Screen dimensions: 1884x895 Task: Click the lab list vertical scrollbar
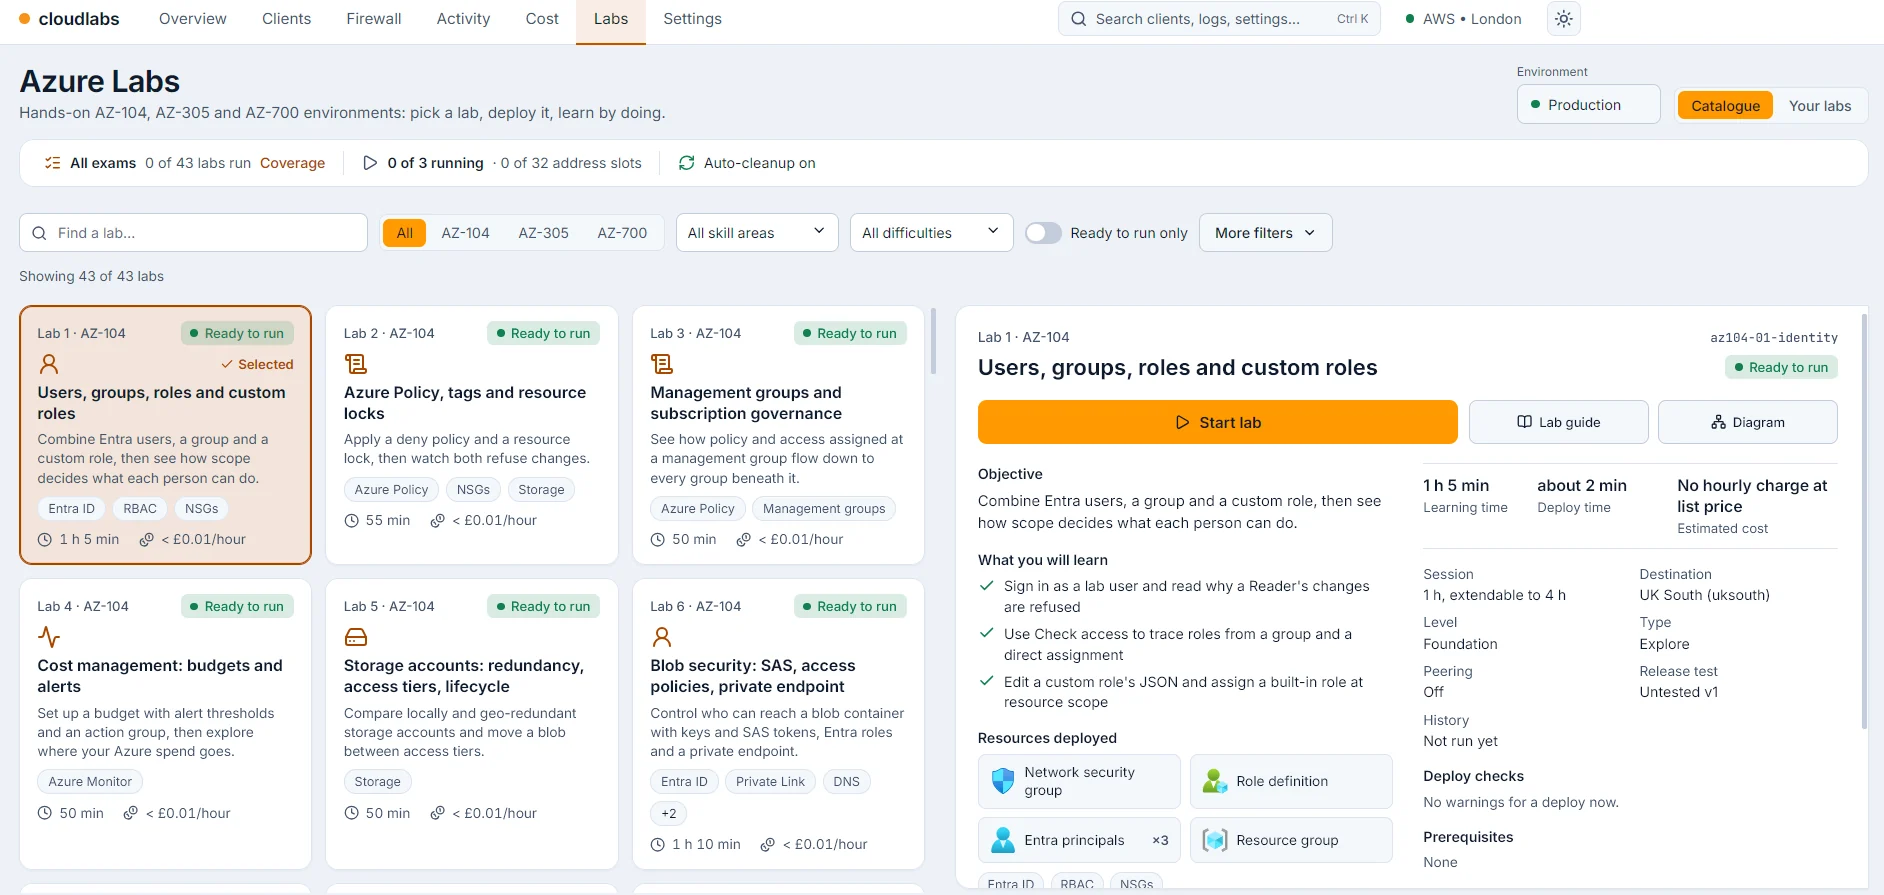coord(933,340)
